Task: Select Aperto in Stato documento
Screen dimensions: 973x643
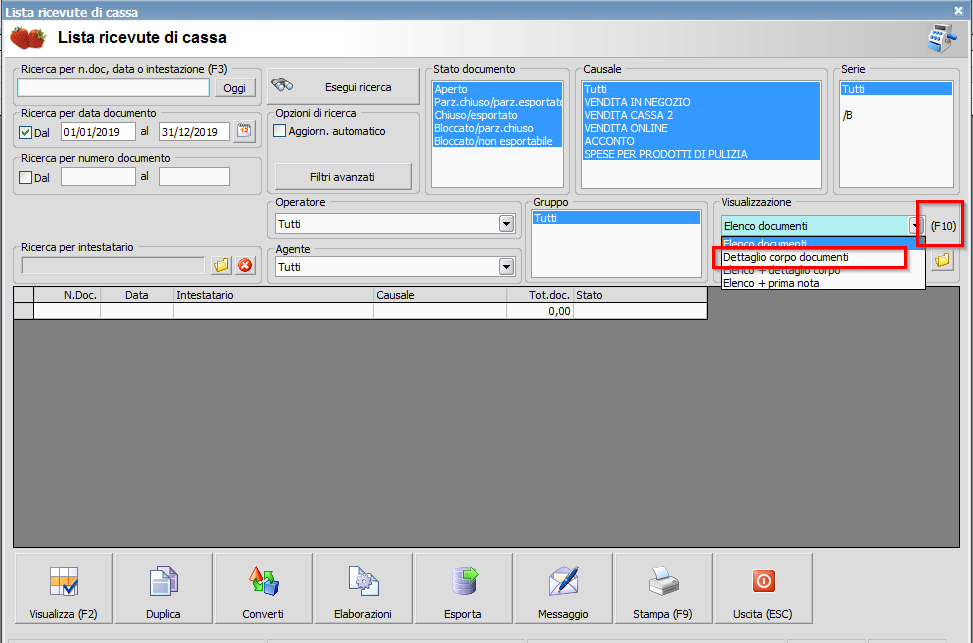Action: (x=498, y=89)
